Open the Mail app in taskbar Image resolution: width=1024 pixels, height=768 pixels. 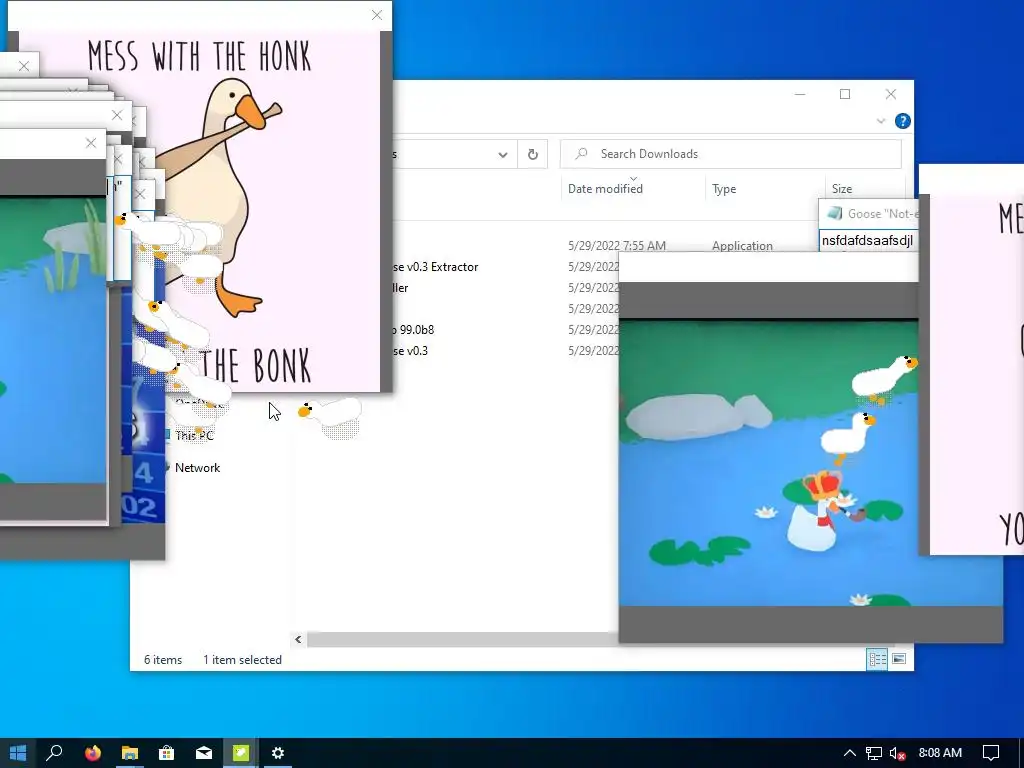coord(204,753)
